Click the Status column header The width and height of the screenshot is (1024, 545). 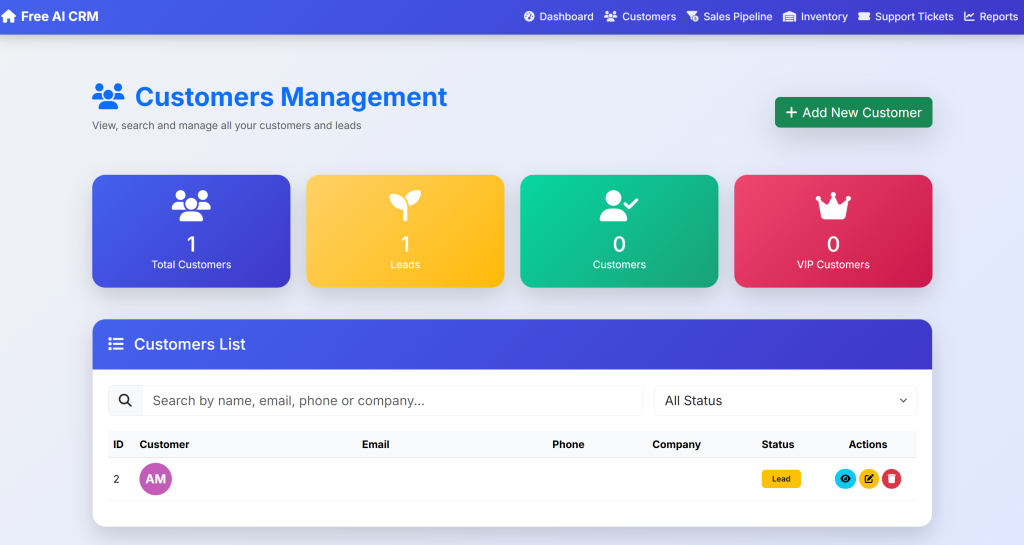tap(778, 444)
